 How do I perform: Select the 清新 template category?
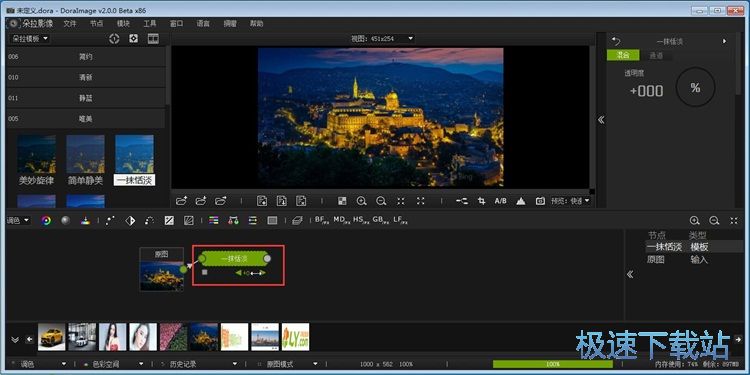[86, 77]
